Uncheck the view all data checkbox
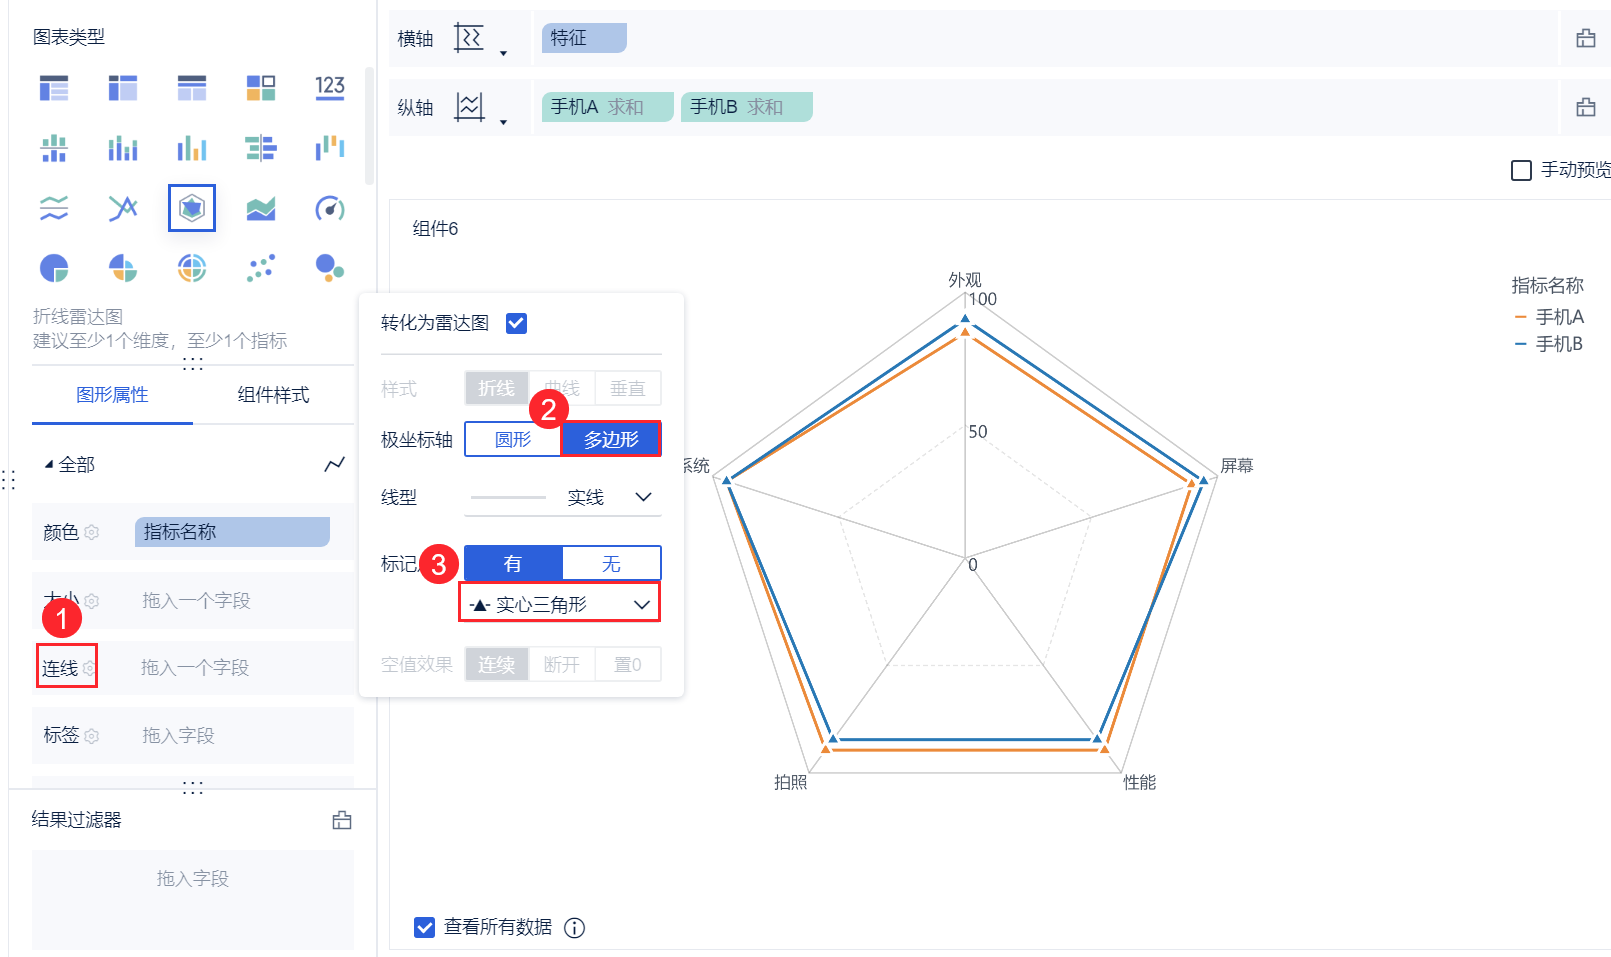 [x=425, y=927]
